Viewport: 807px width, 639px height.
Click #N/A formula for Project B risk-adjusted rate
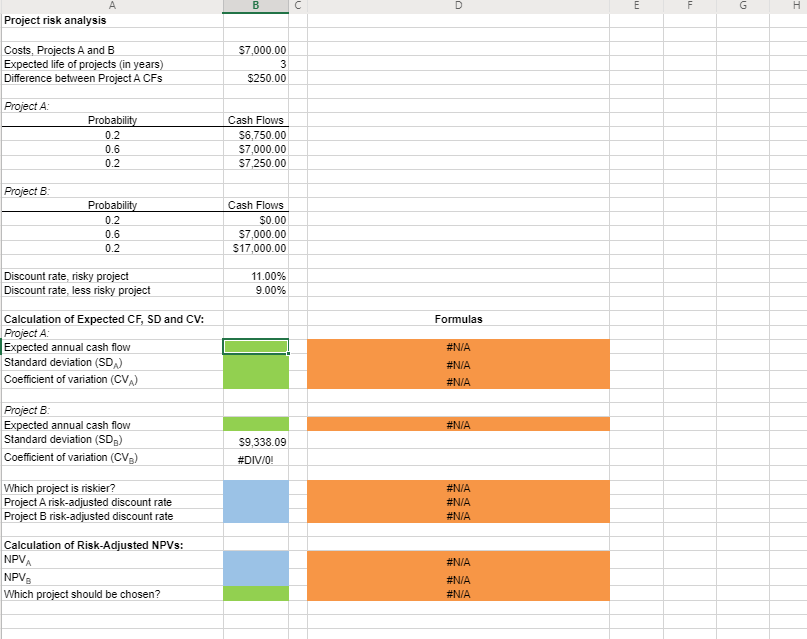459,516
